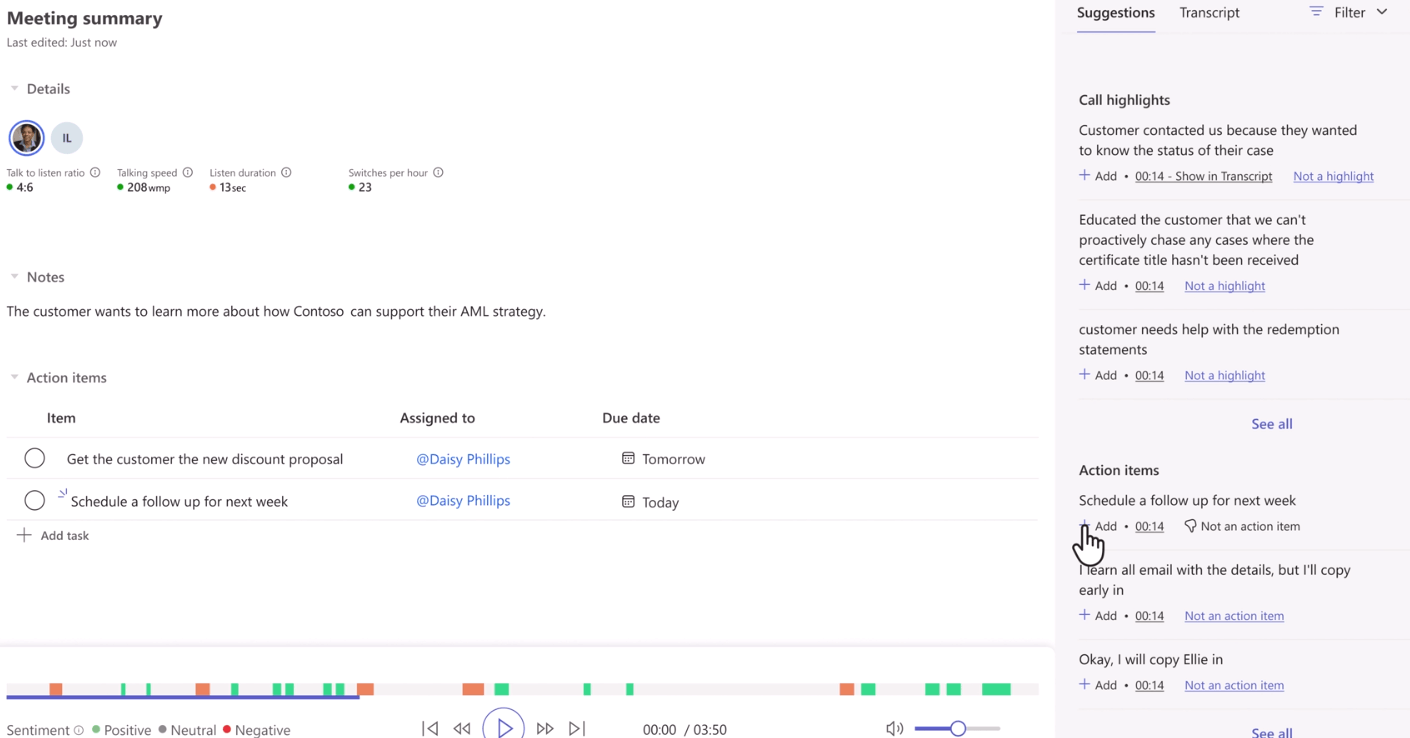Skip to the start of the recording
This screenshot has width=1410, height=738.
pyautogui.click(x=430, y=729)
